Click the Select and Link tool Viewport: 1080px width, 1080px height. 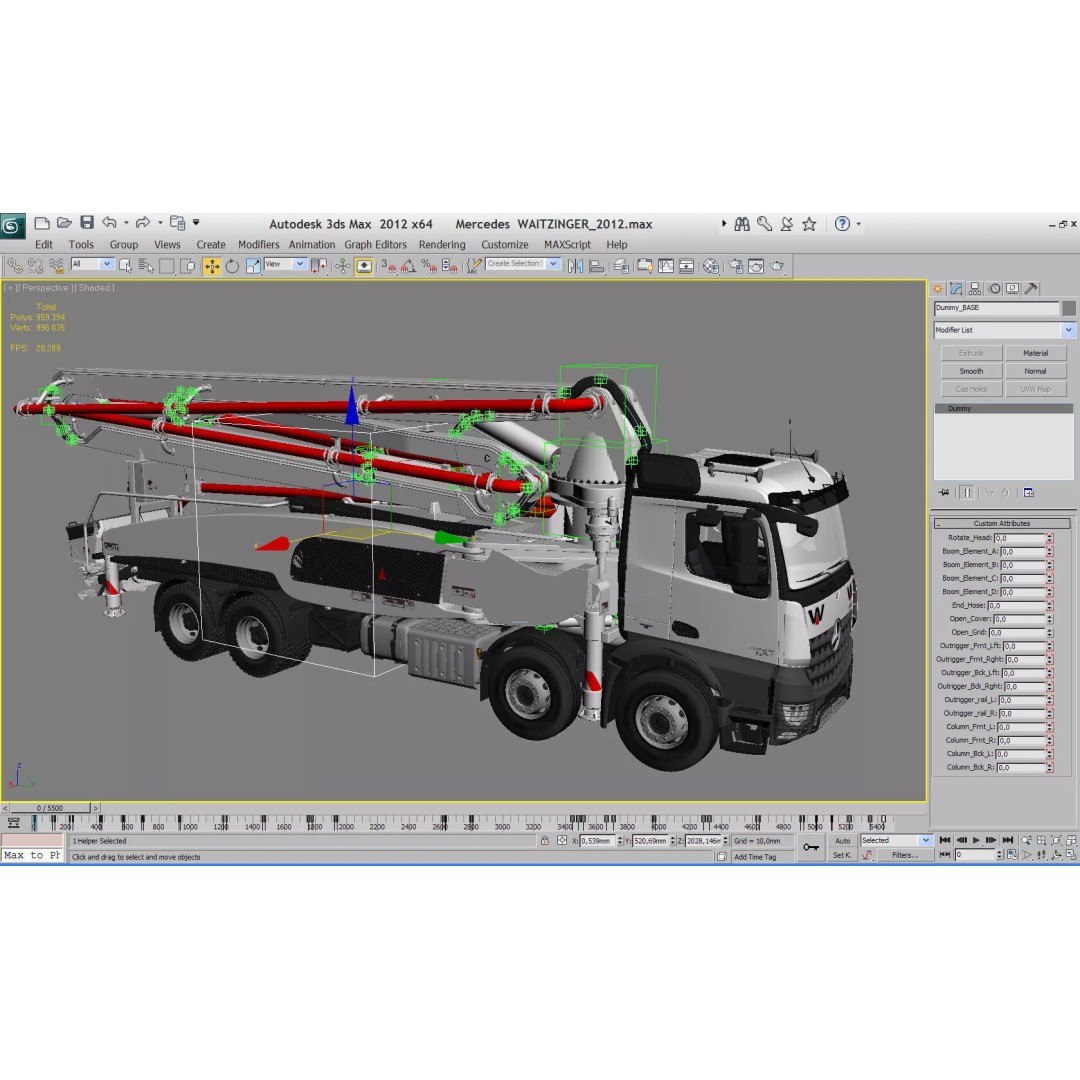(14, 266)
